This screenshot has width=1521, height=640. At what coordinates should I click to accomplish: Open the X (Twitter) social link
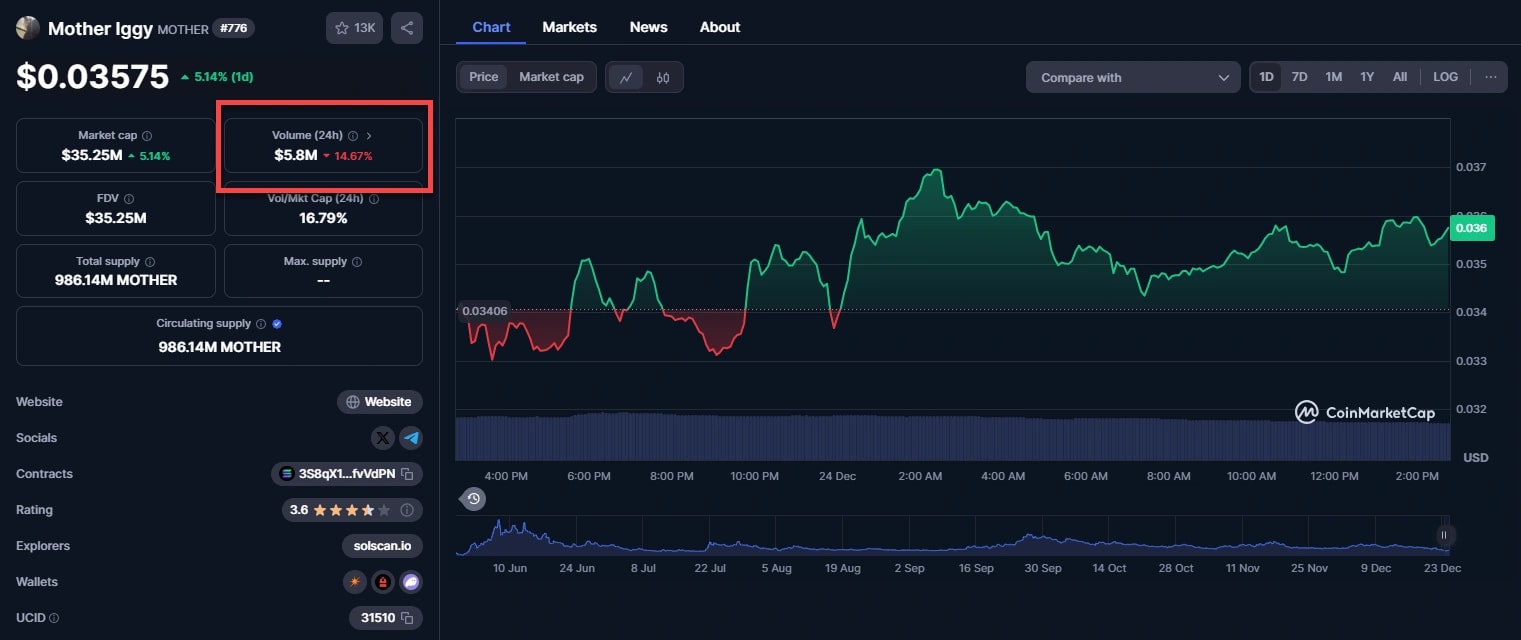pyautogui.click(x=383, y=438)
